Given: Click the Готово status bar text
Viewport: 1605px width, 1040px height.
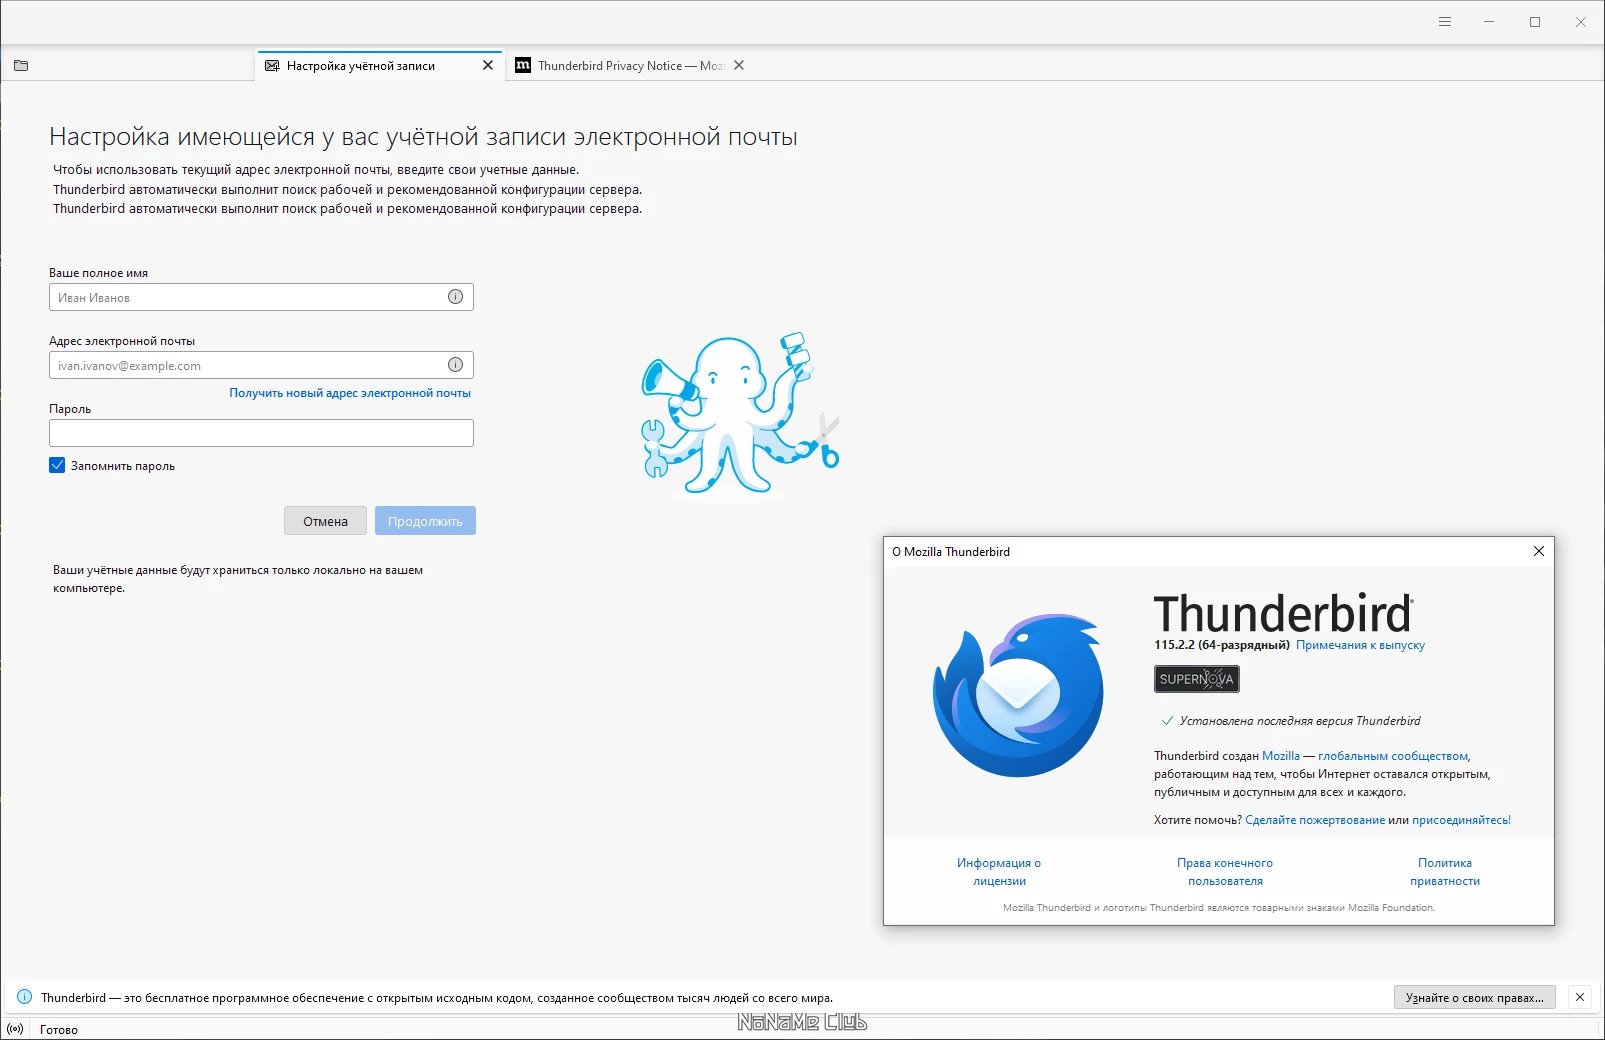Looking at the screenshot, I should point(59,1029).
